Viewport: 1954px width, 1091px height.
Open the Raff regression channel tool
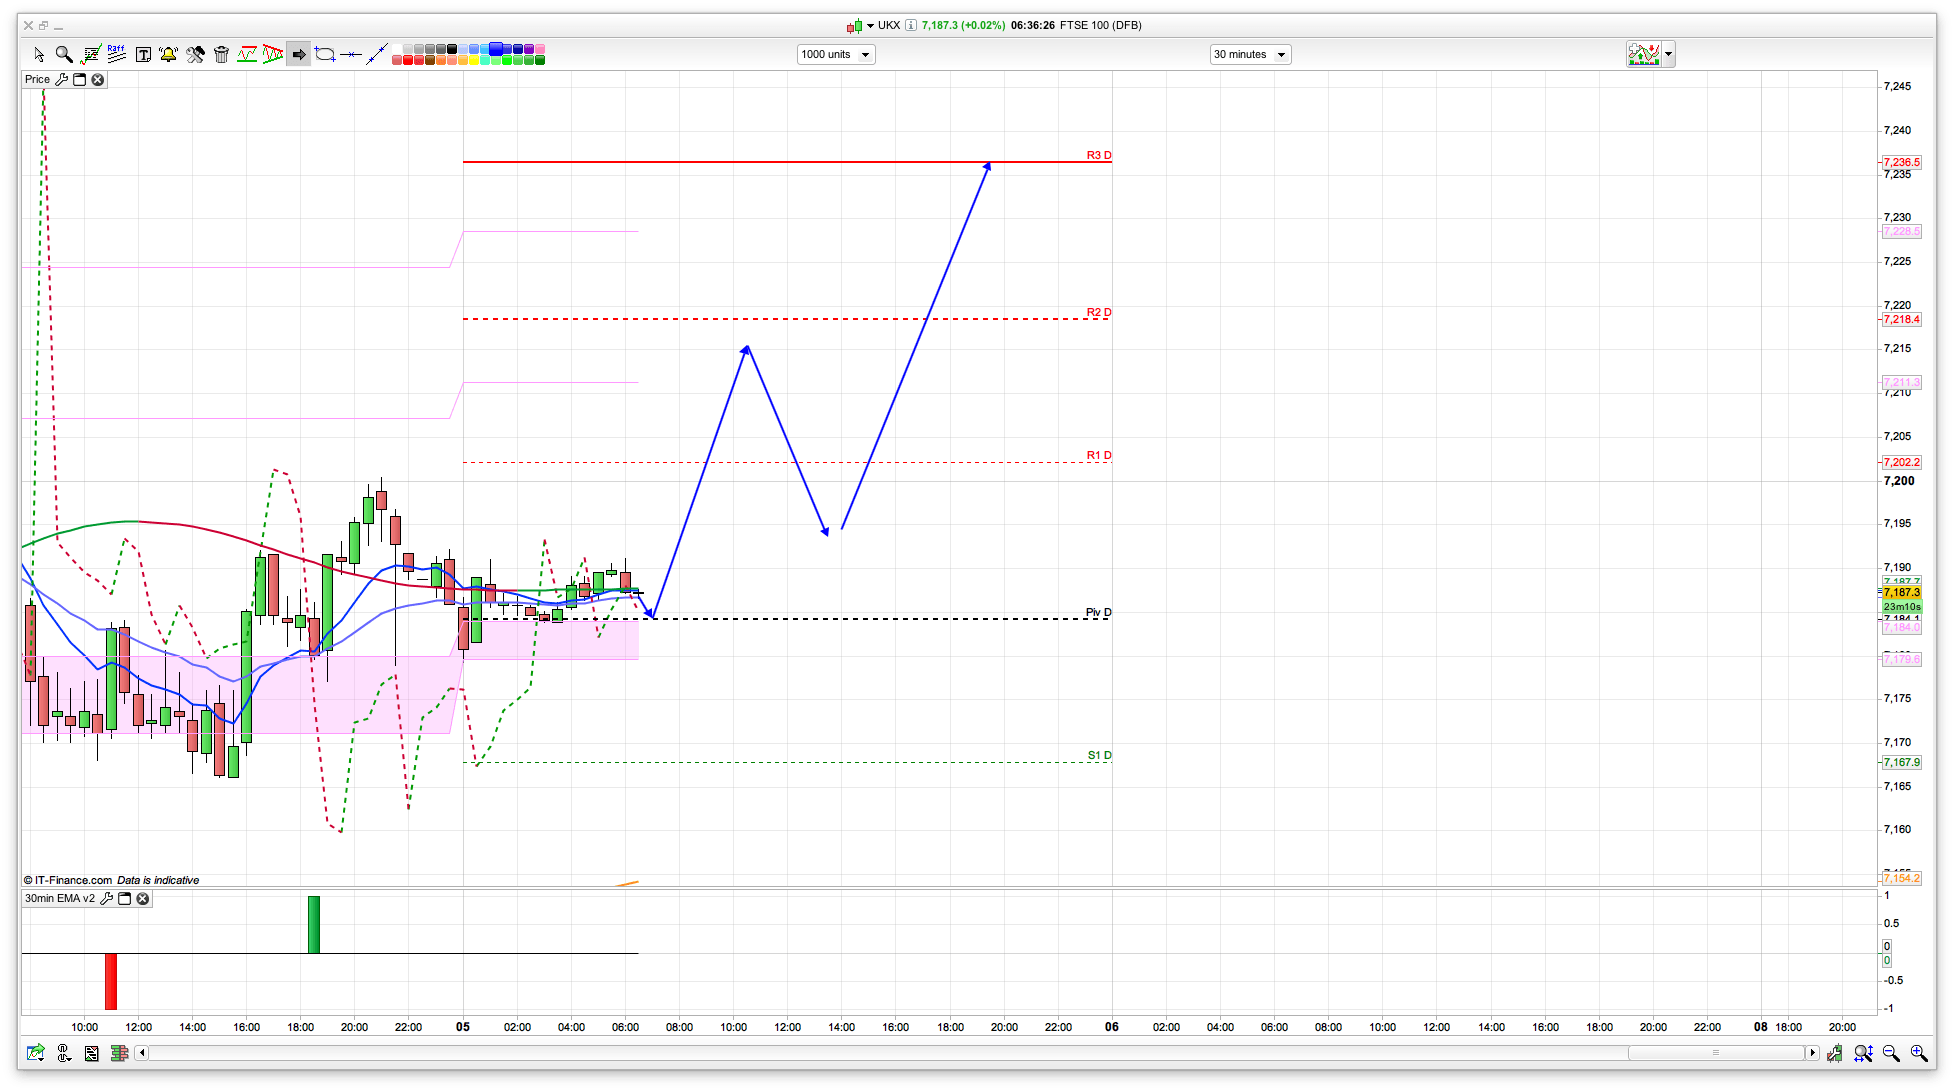[116, 54]
